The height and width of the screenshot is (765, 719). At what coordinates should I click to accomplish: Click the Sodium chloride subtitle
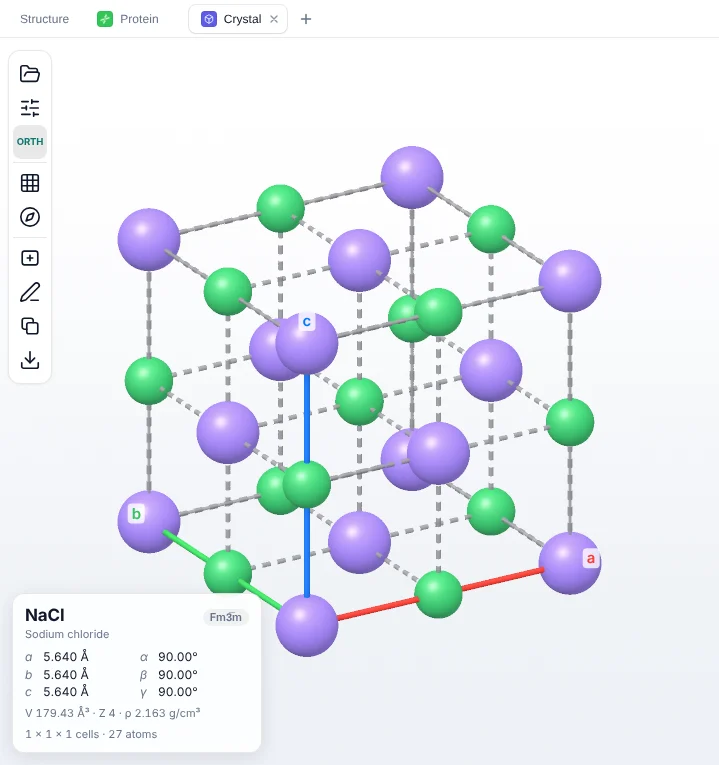coord(67,634)
